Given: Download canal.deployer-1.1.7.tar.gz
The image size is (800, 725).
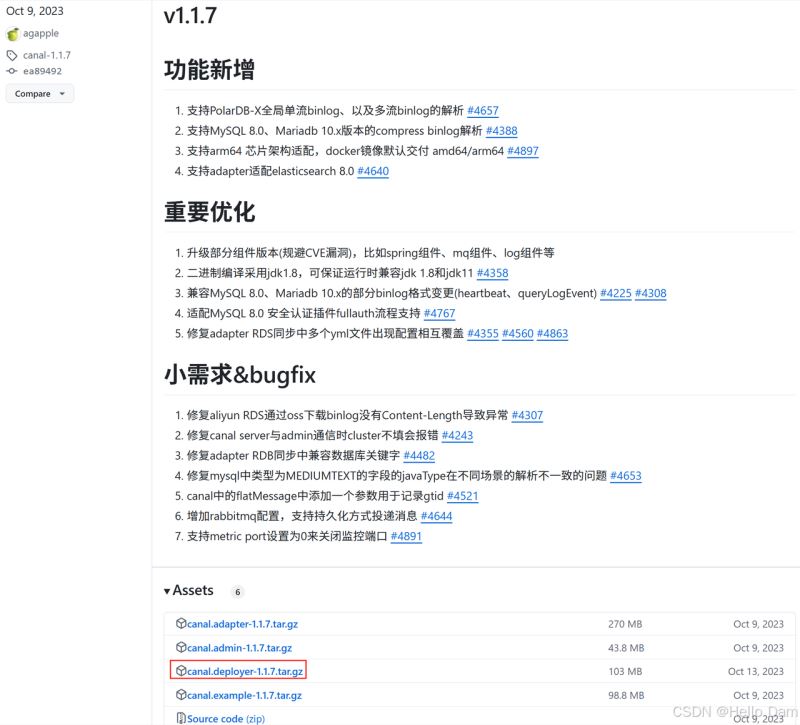Looking at the screenshot, I should point(245,671).
